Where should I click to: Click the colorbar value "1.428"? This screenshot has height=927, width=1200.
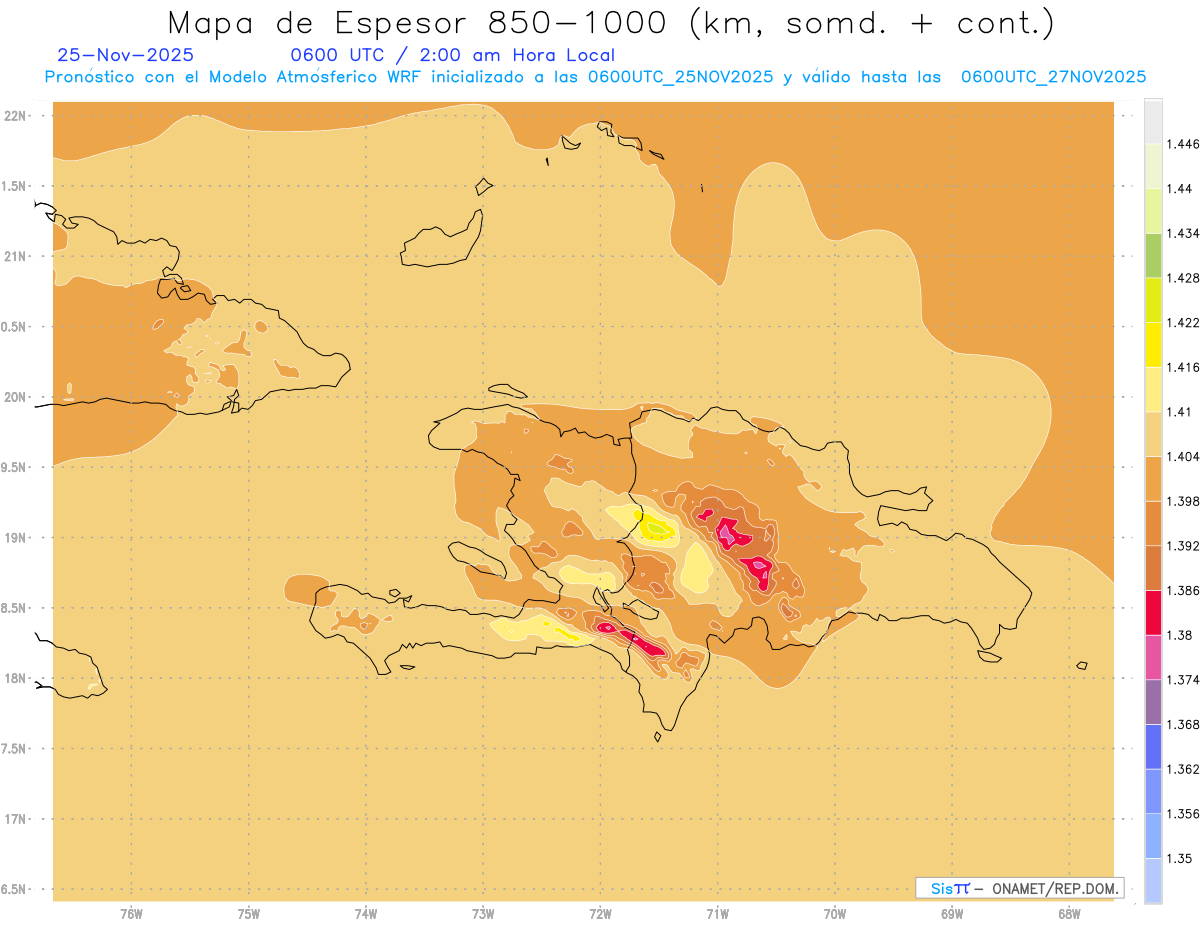point(1184,278)
